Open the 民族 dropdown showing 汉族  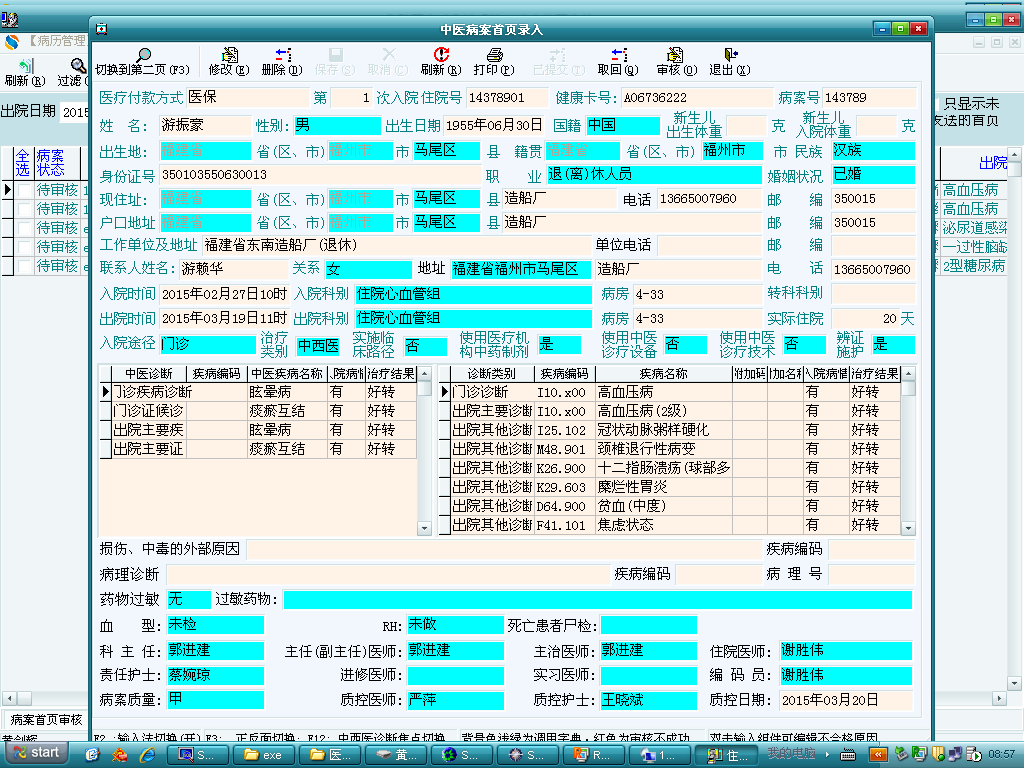click(873, 151)
